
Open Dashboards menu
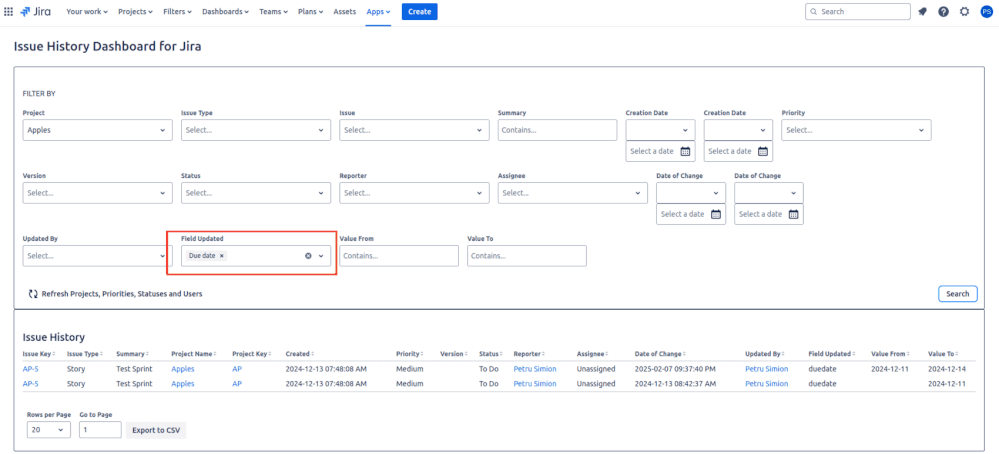click(x=226, y=11)
